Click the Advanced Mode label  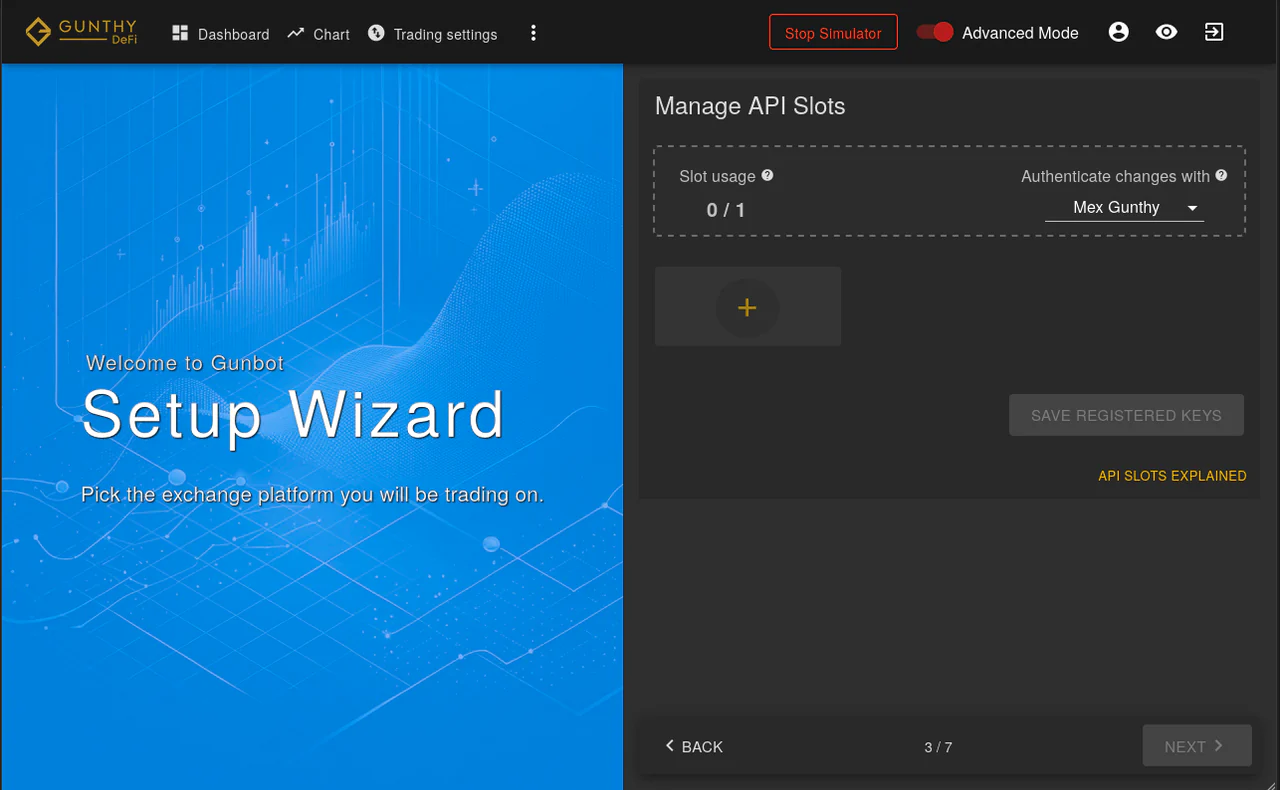(1020, 33)
